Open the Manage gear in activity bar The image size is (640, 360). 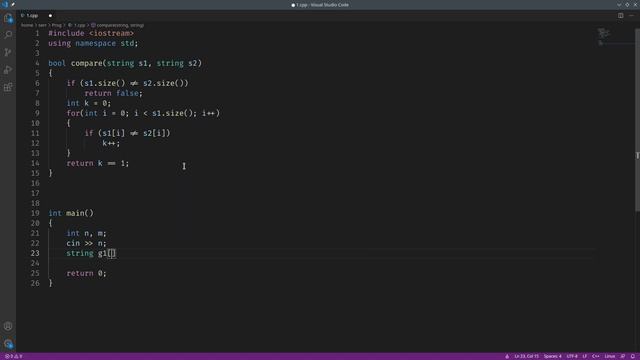(x=8, y=344)
